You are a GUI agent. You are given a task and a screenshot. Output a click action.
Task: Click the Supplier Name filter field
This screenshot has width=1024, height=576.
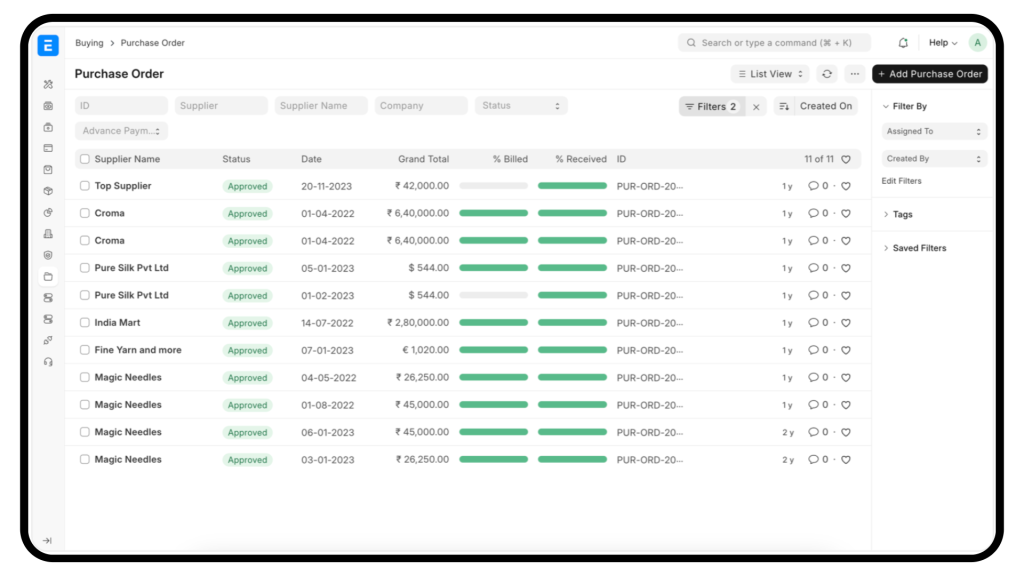[321, 106]
